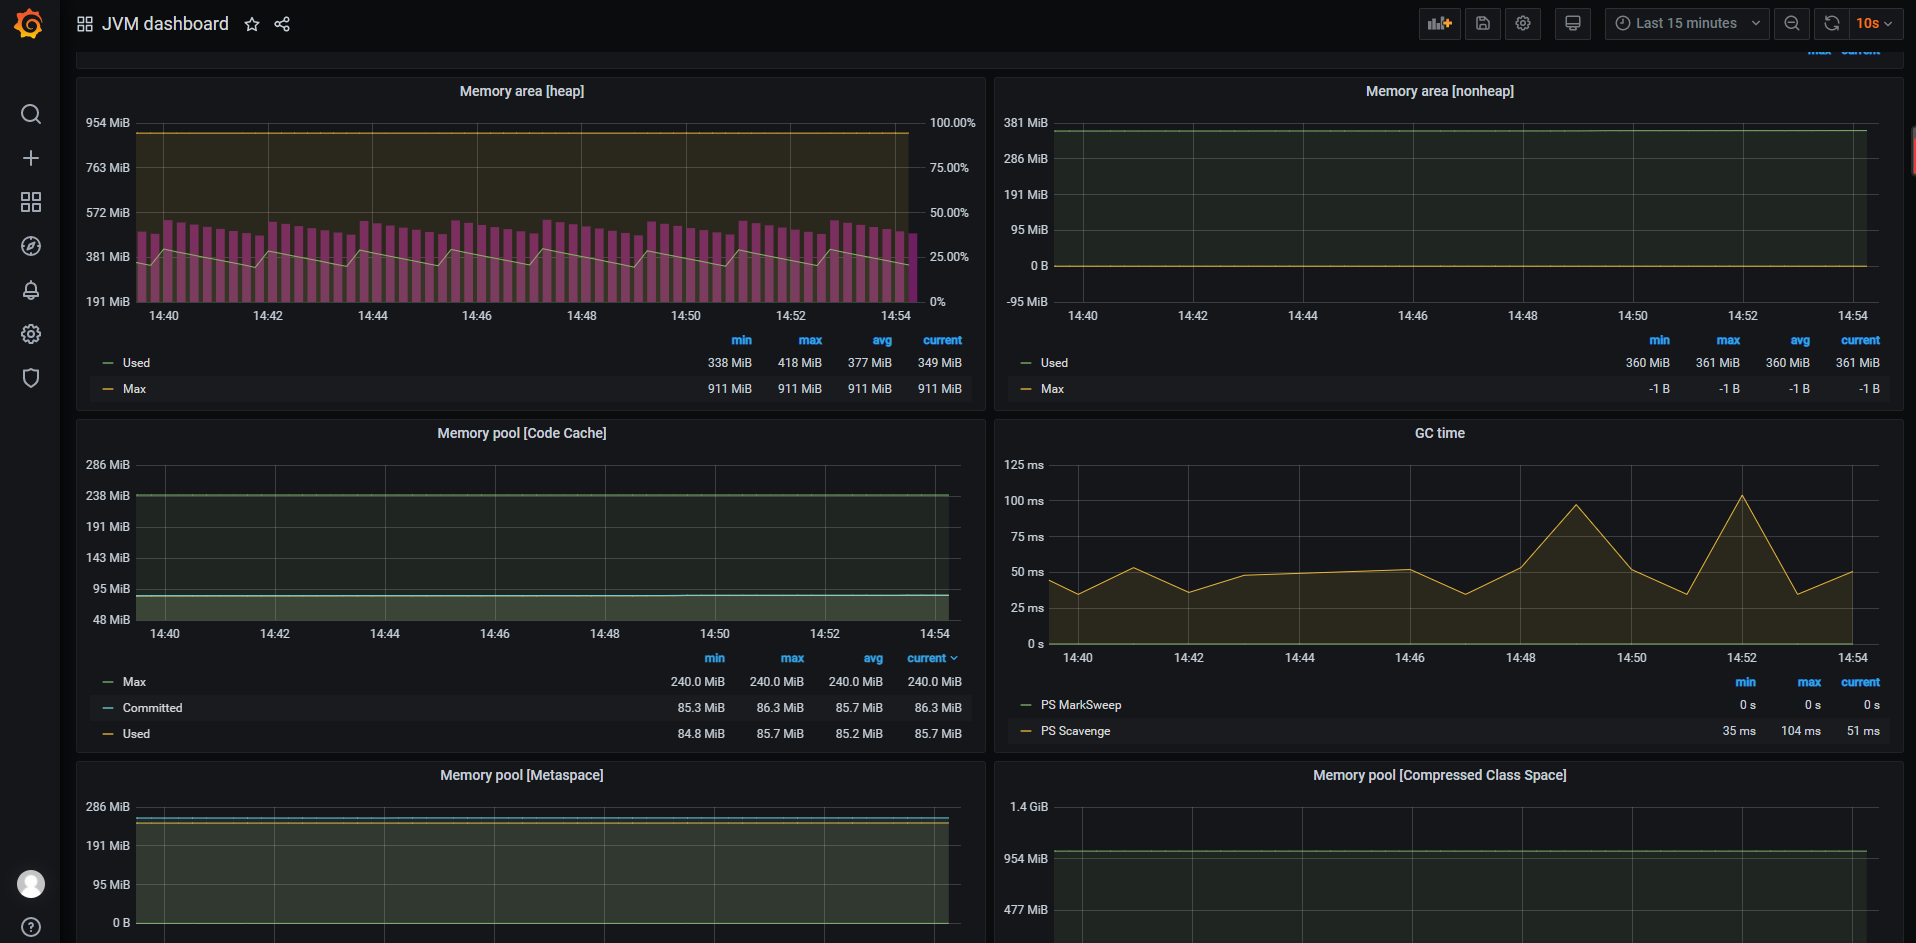
Task: Open Memory area [nonheap] panel title menu
Action: 1440,91
